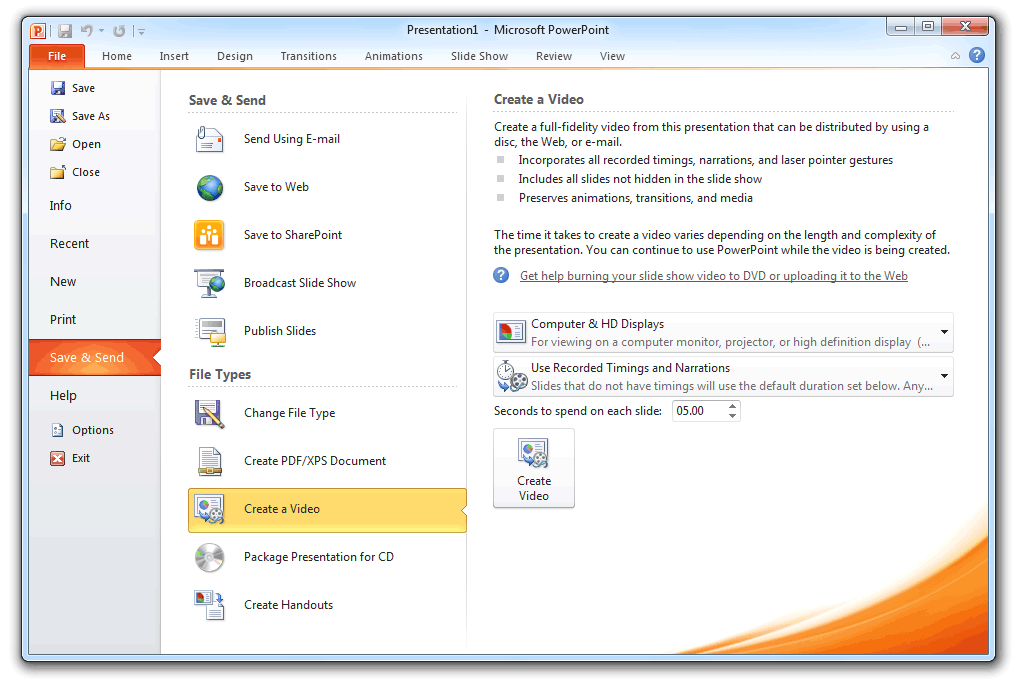Click the Create Handouts icon
Image resolution: width=1017 pixels, height=680 pixels.
click(209, 605)
